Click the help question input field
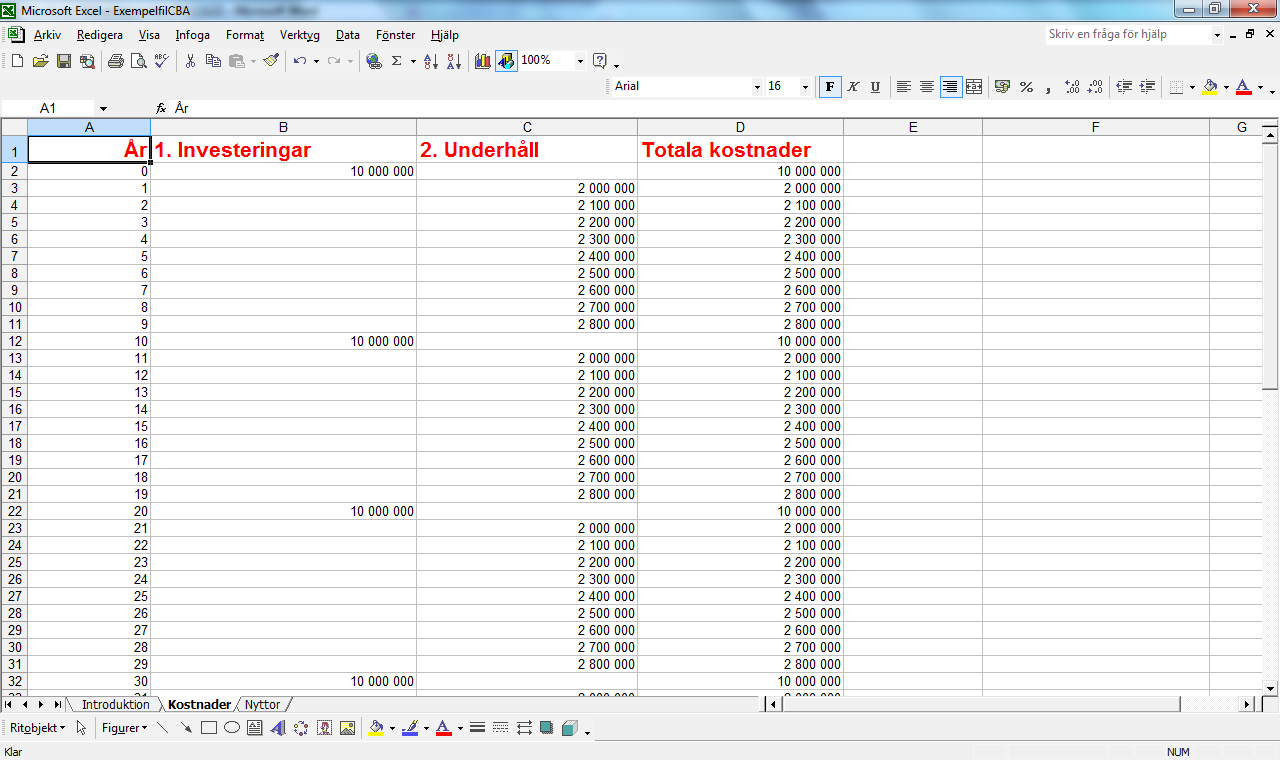The height and width of the screenshot is (760, 1280). [1128, 34]
